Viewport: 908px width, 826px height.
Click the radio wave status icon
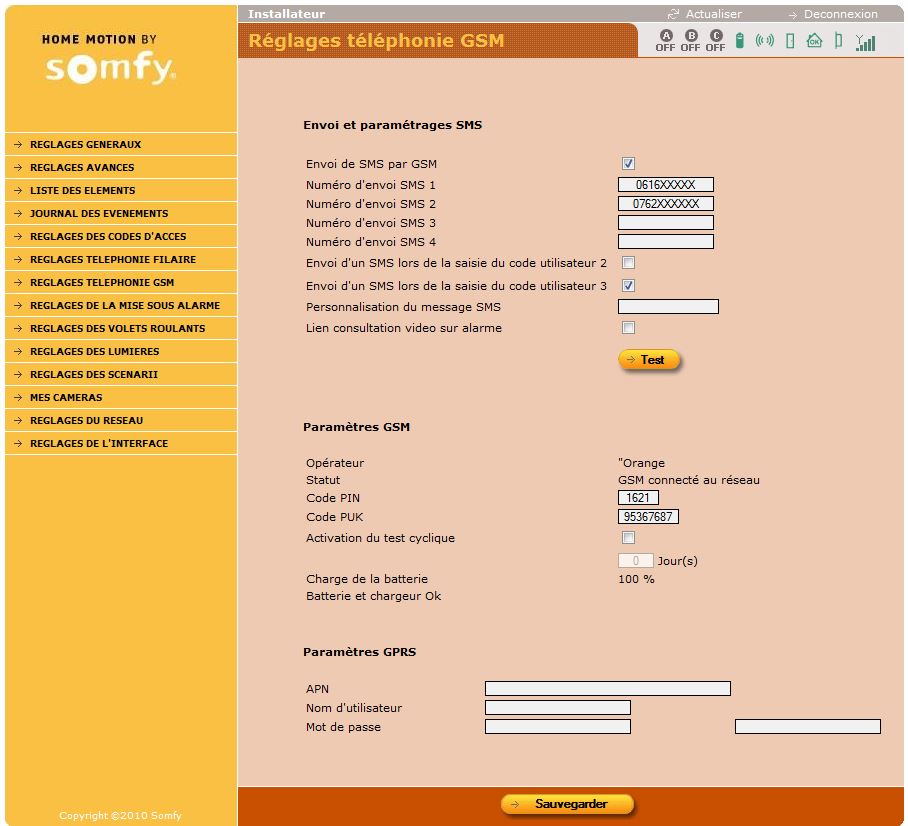point(765,42)
